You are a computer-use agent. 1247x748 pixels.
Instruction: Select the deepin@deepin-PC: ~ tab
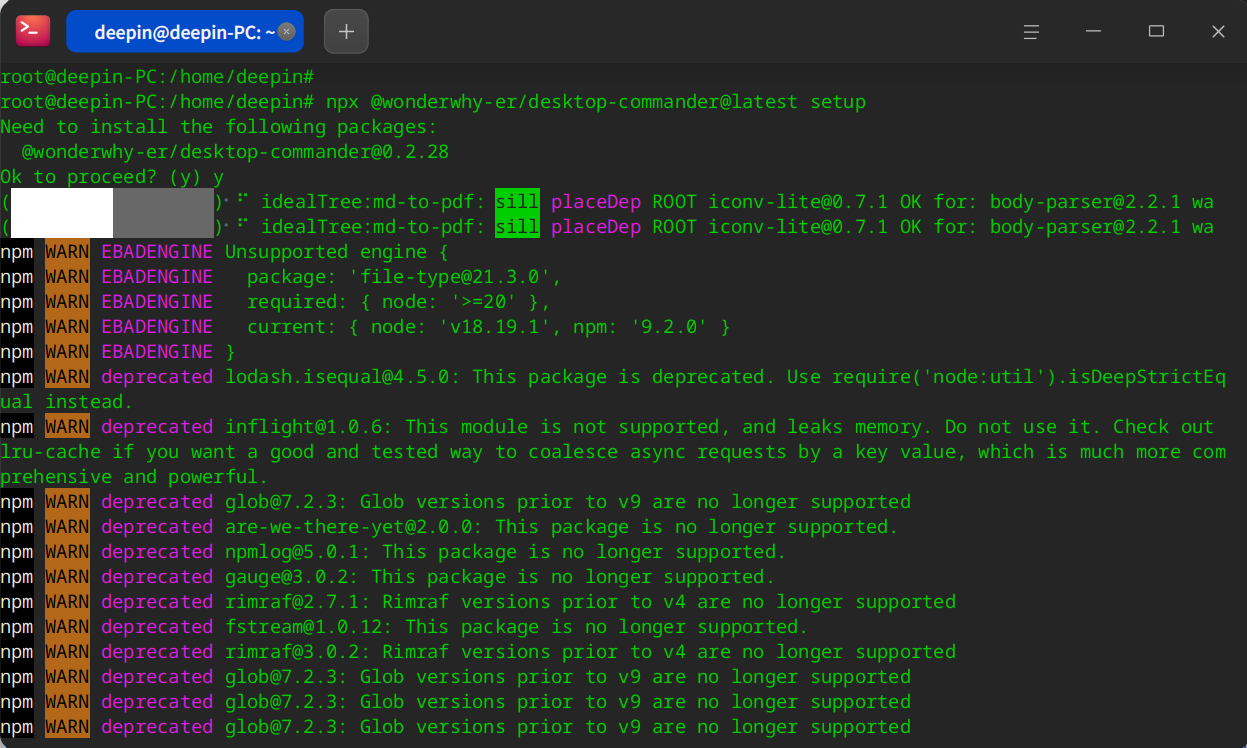[185, 32]
